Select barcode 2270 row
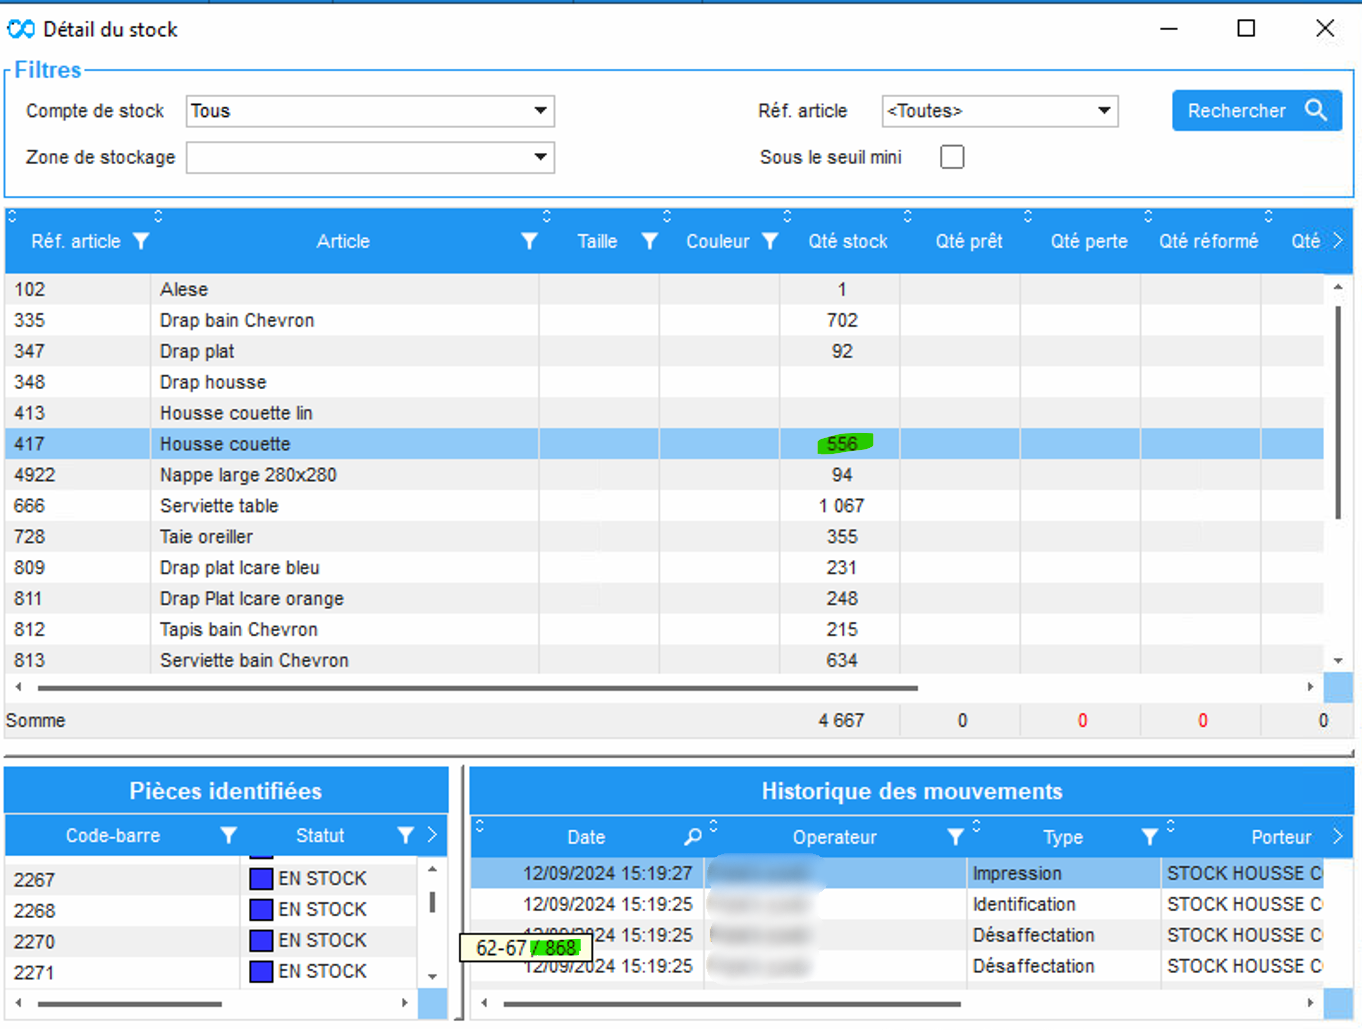 tap(212, 941)
